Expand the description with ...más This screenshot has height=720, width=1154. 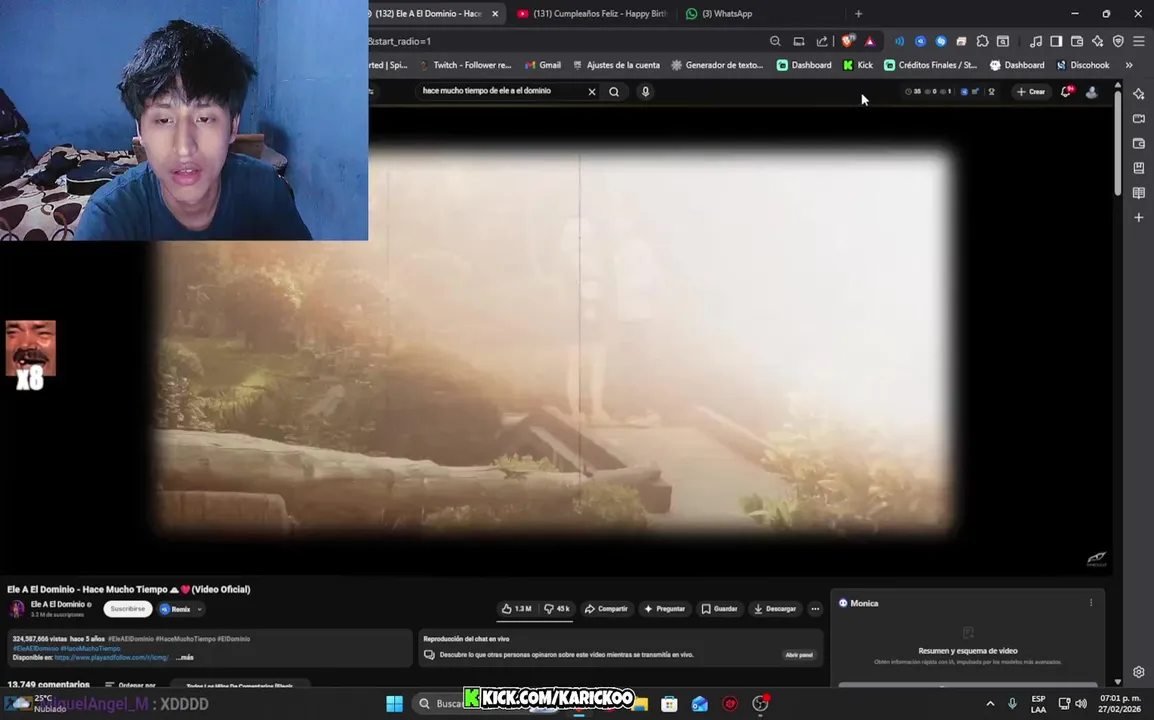click(185, 657)
